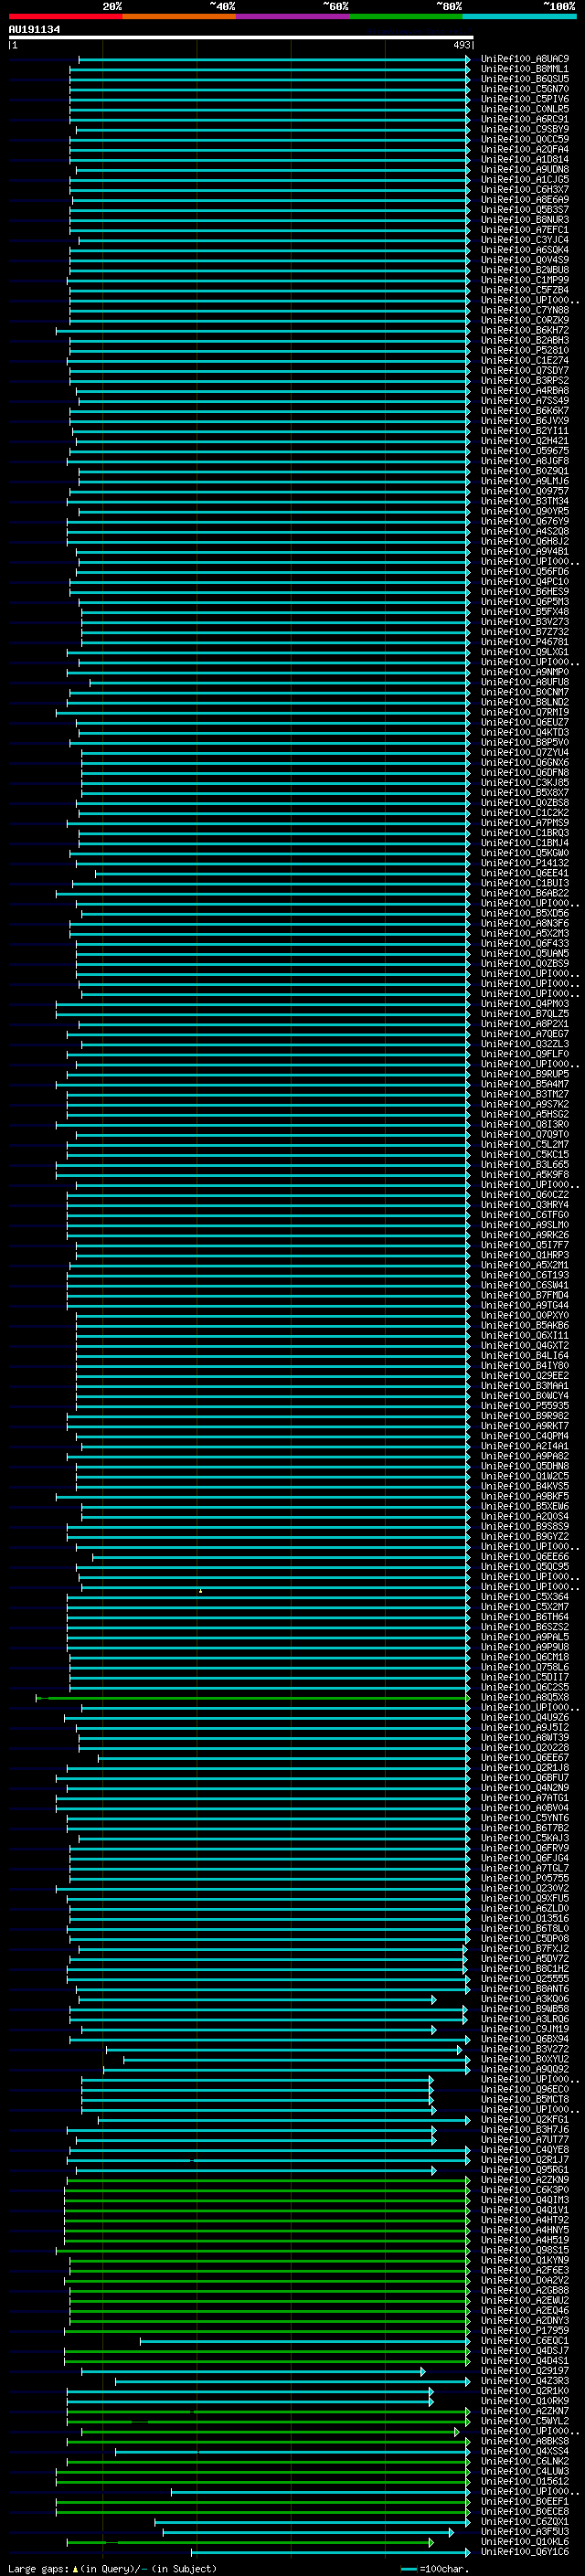
Task: Select the UniRef100_B7FXJ2 label
Action: click(x=525, y=1948)
